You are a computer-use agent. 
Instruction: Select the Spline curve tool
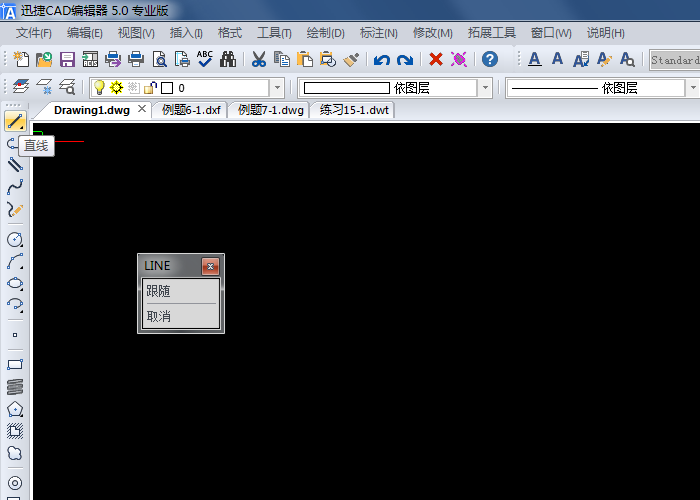click(x=15, y=187)
